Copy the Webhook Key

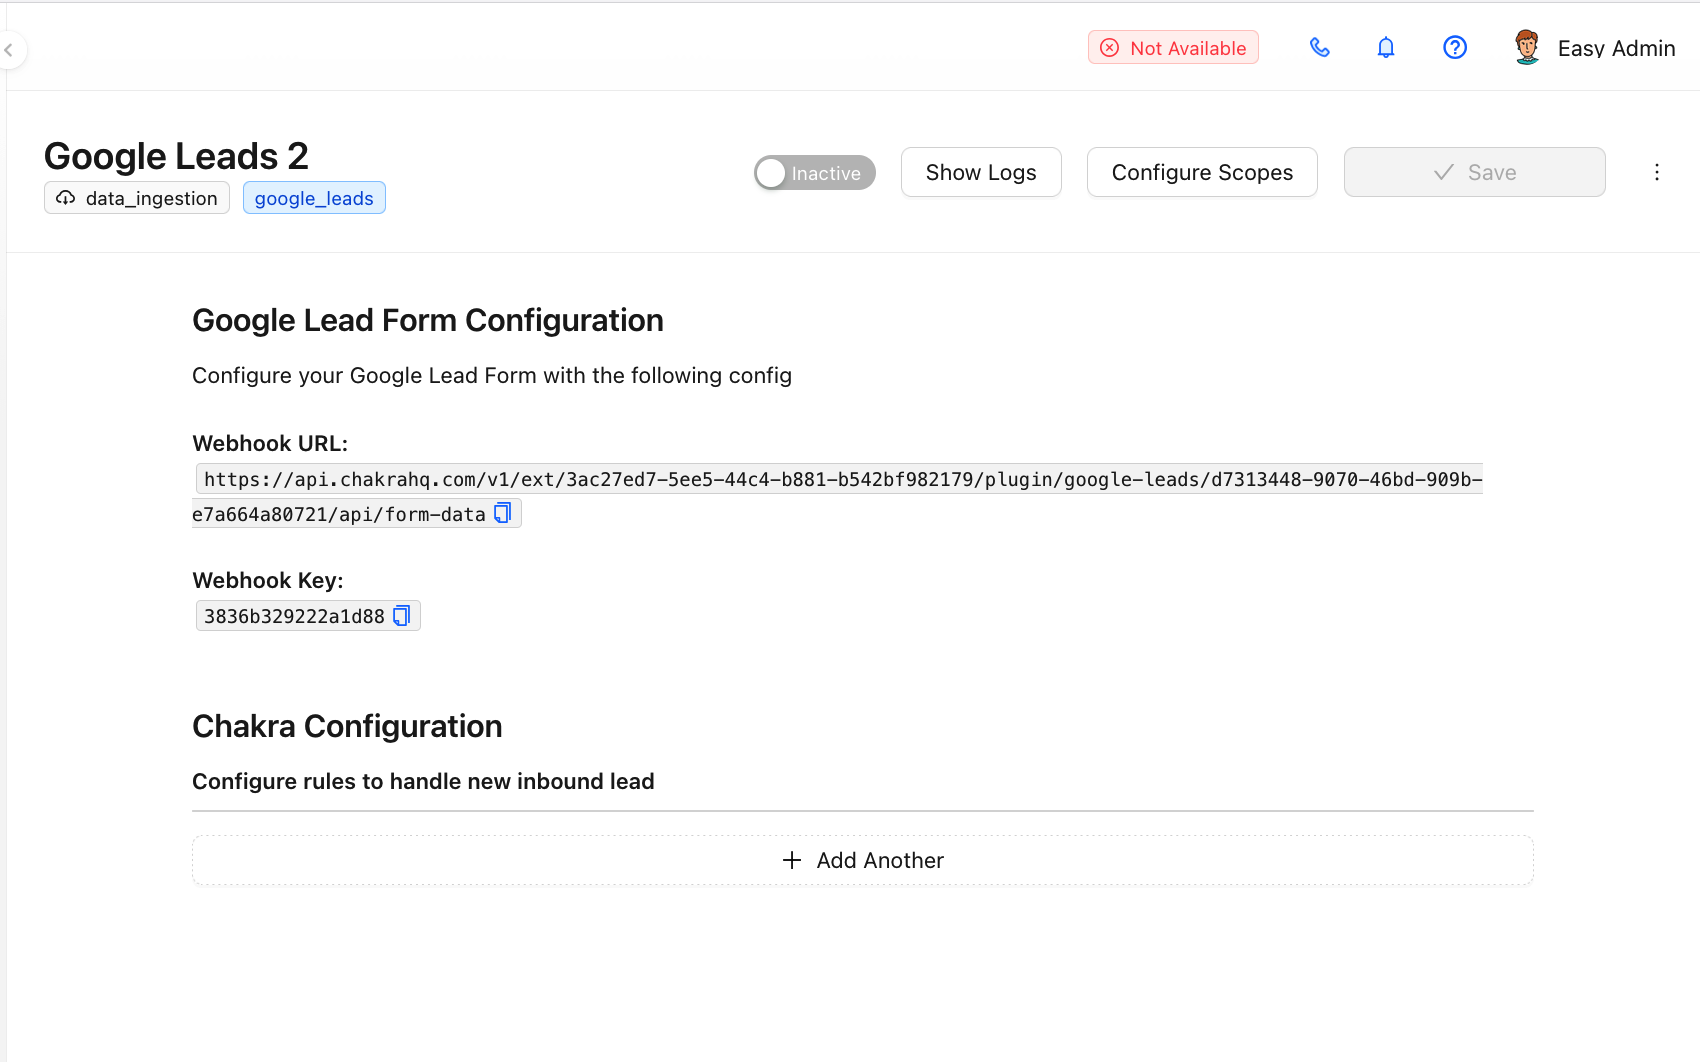tap(402, 616)
